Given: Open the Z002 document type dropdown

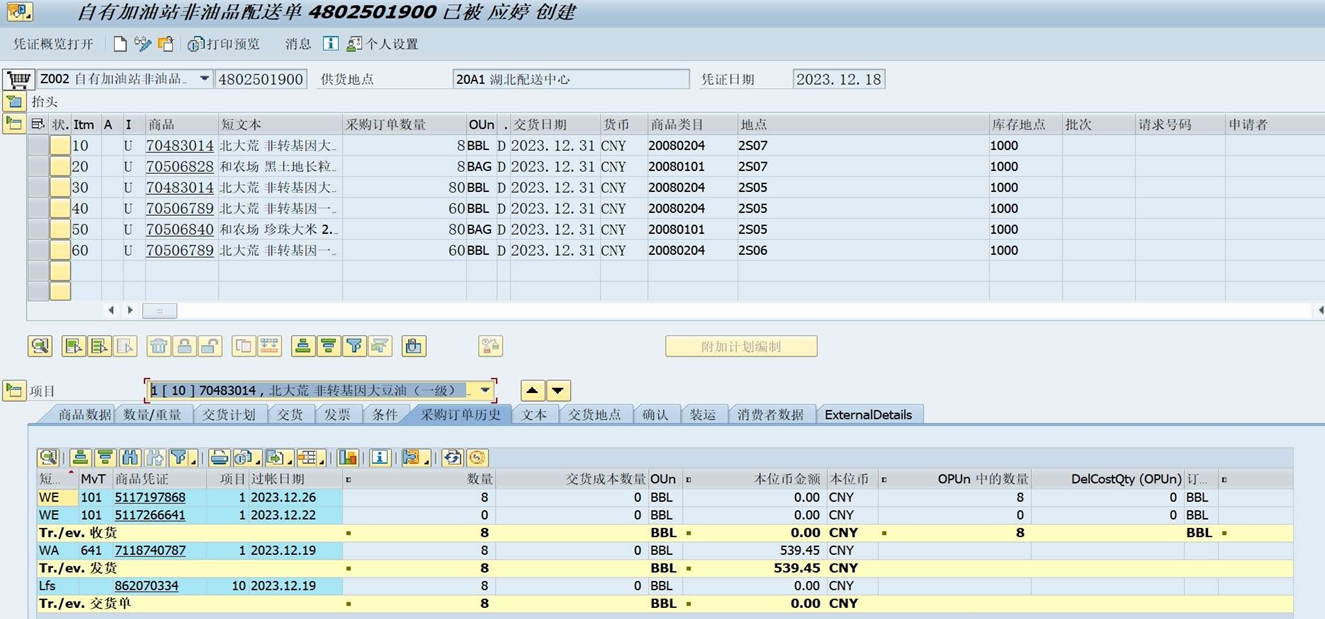Looking at the screenshot, I should (204, 79).
